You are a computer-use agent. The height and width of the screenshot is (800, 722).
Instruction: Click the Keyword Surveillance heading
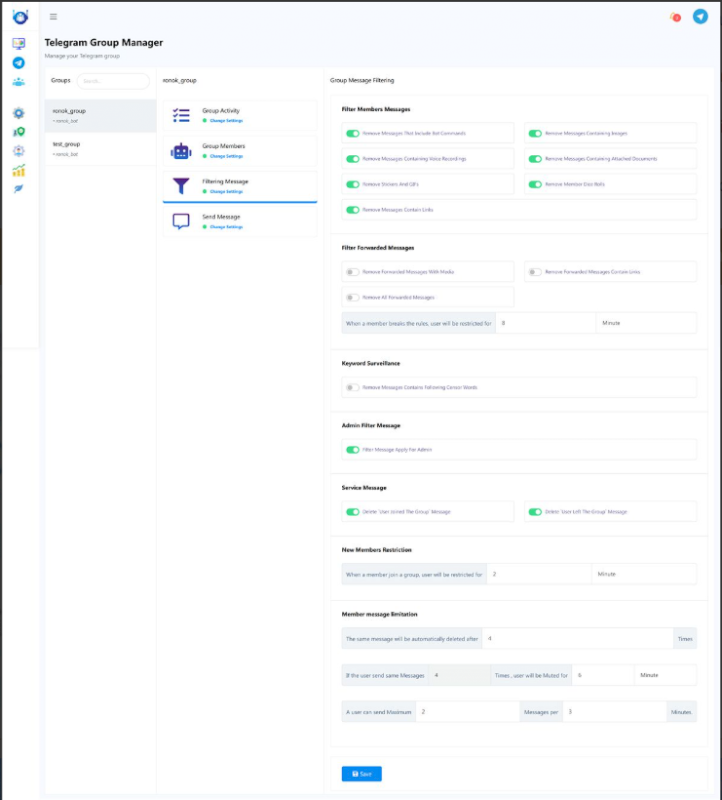(x=371, y=364)
